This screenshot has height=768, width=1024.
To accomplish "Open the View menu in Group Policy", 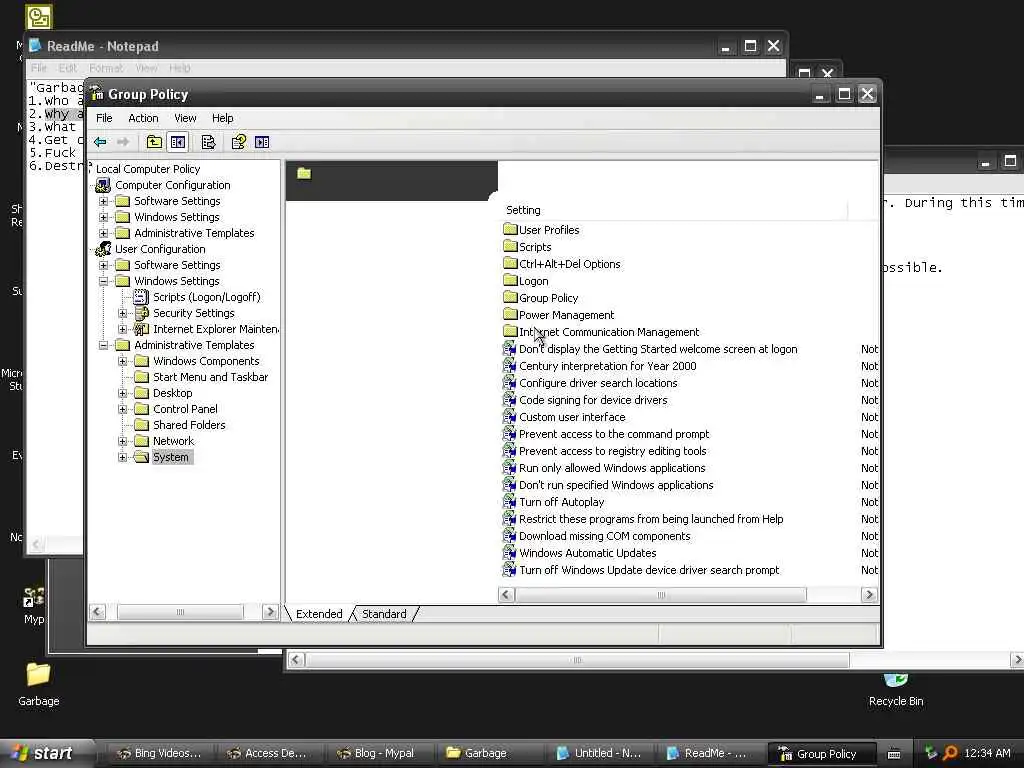I will tap(185, 118).
